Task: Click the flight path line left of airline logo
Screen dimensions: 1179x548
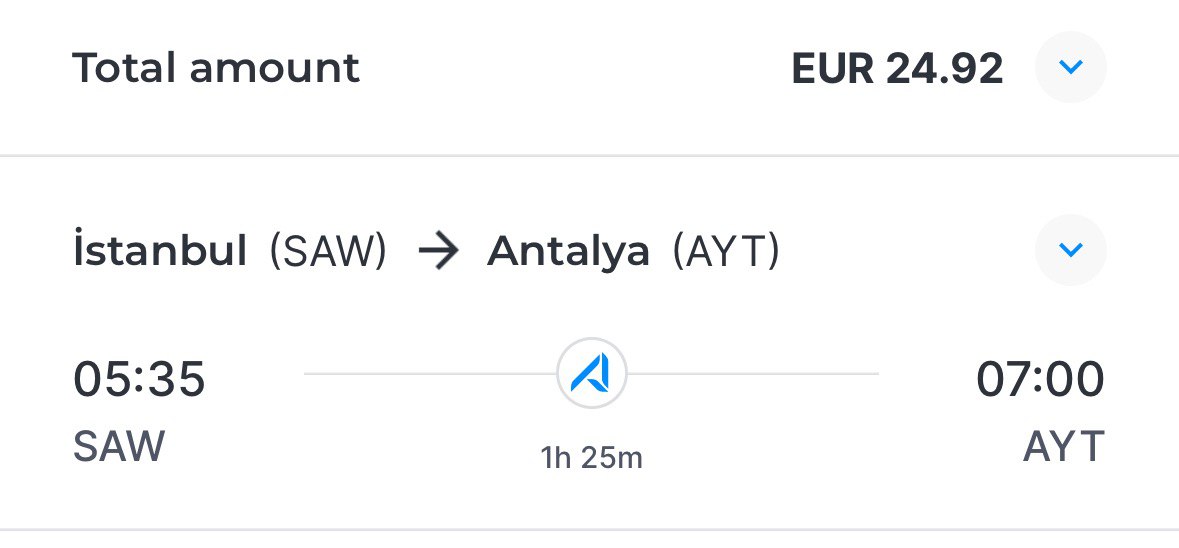Action: pyautogui.click(x=430, y=373)
